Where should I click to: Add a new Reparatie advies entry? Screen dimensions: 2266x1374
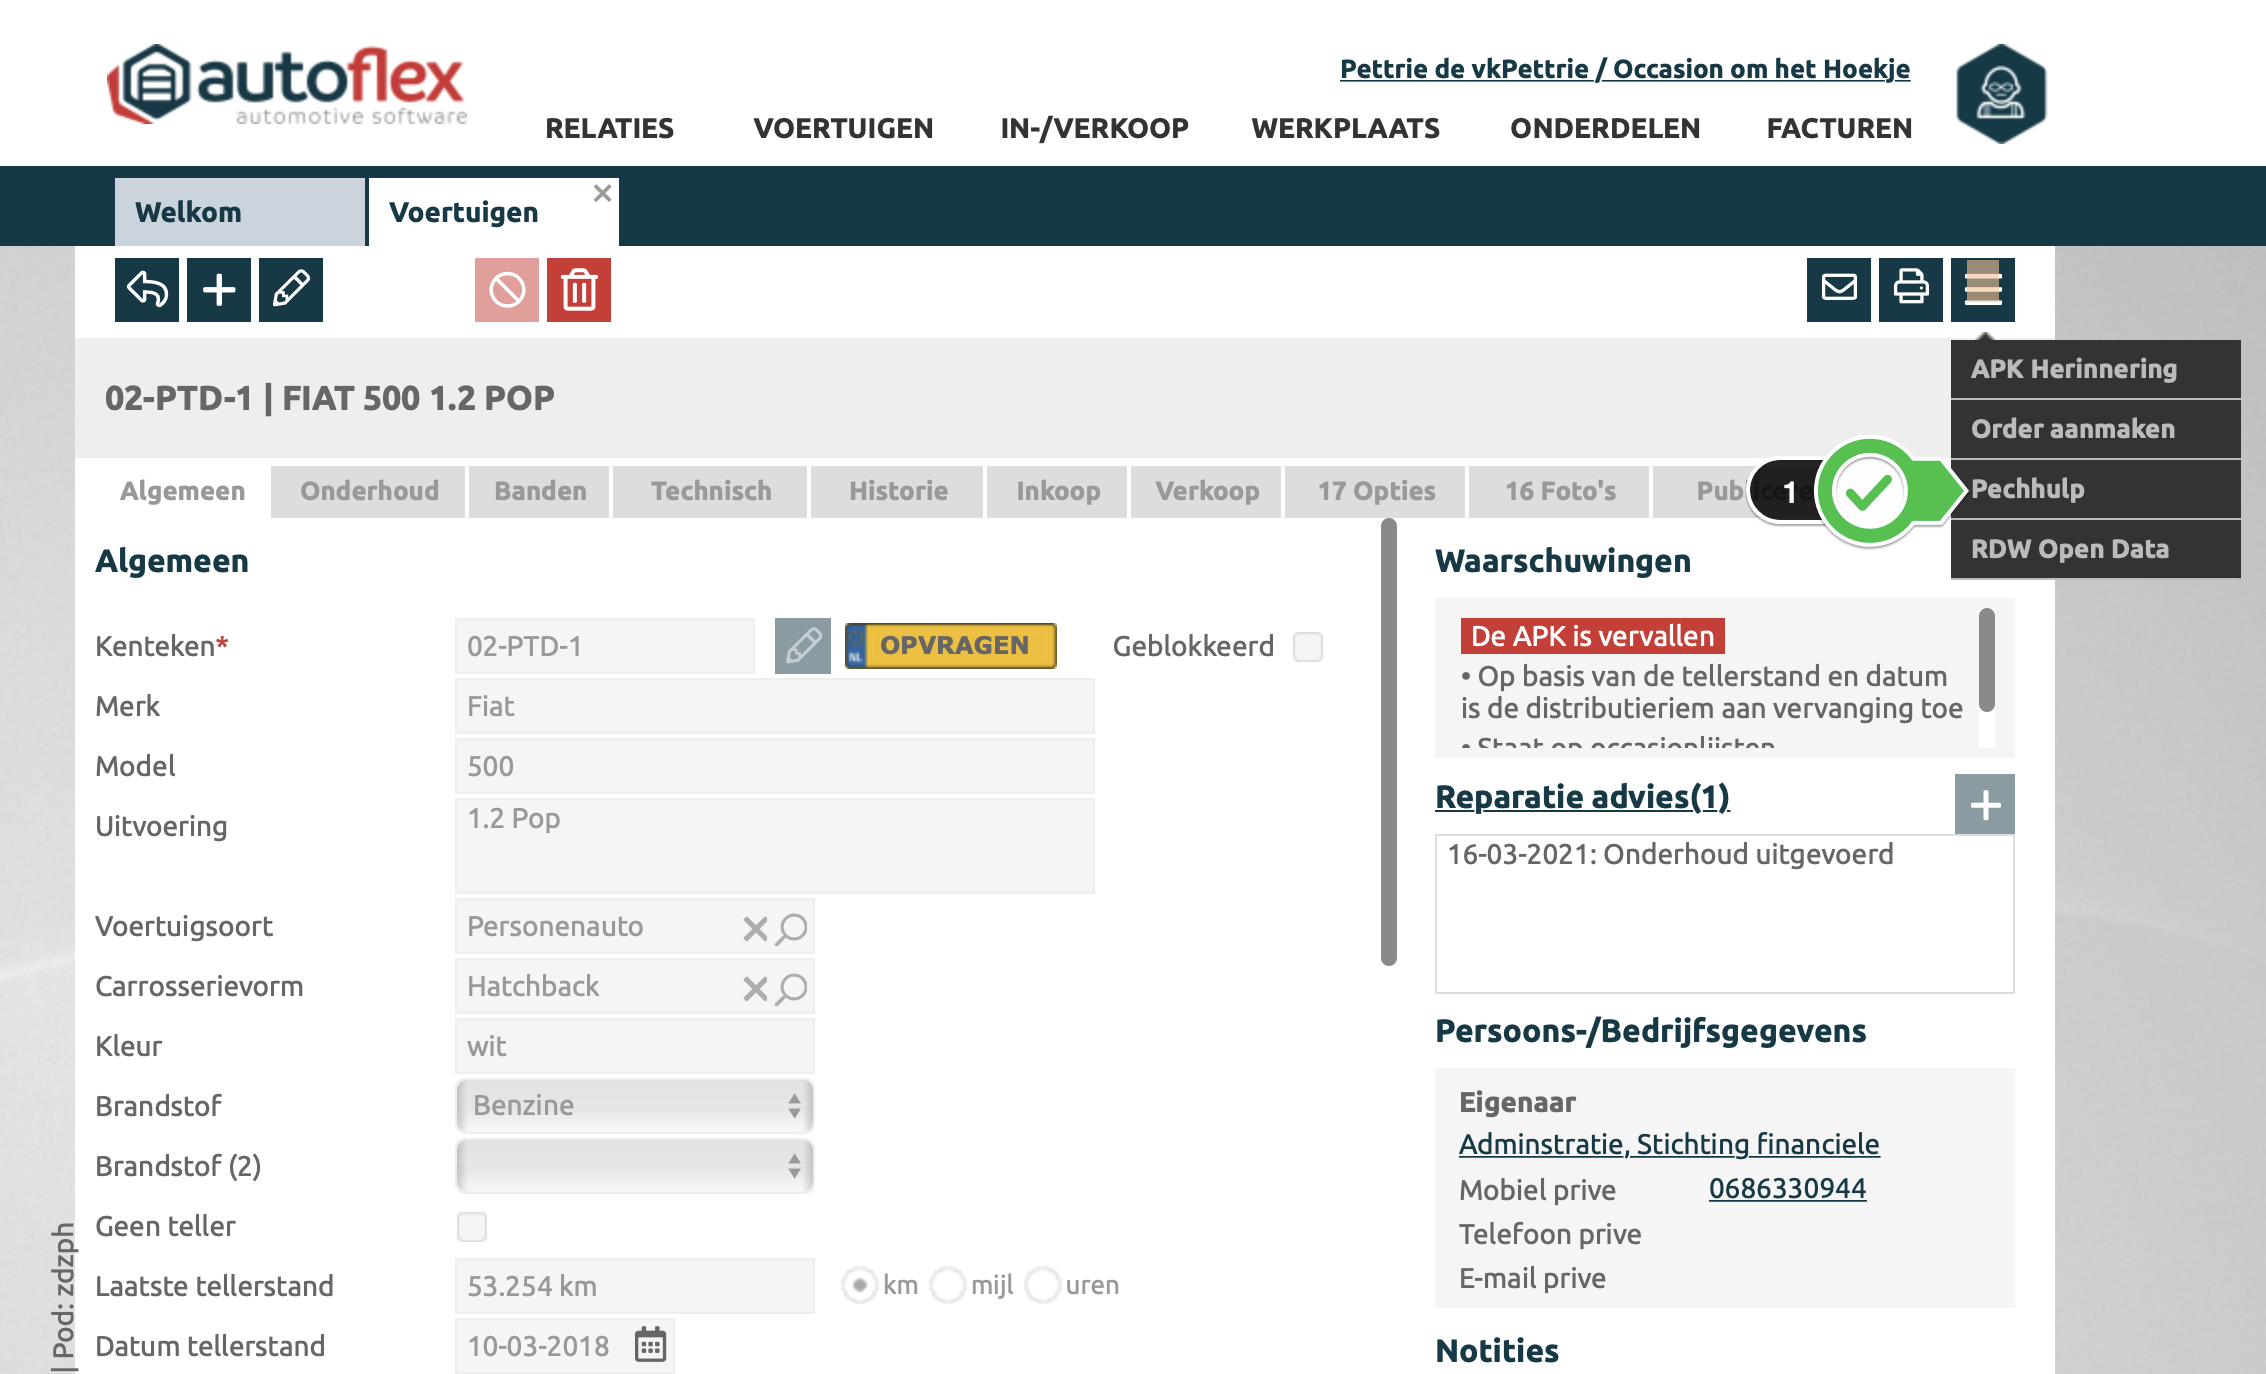(x=1984, y=804)
